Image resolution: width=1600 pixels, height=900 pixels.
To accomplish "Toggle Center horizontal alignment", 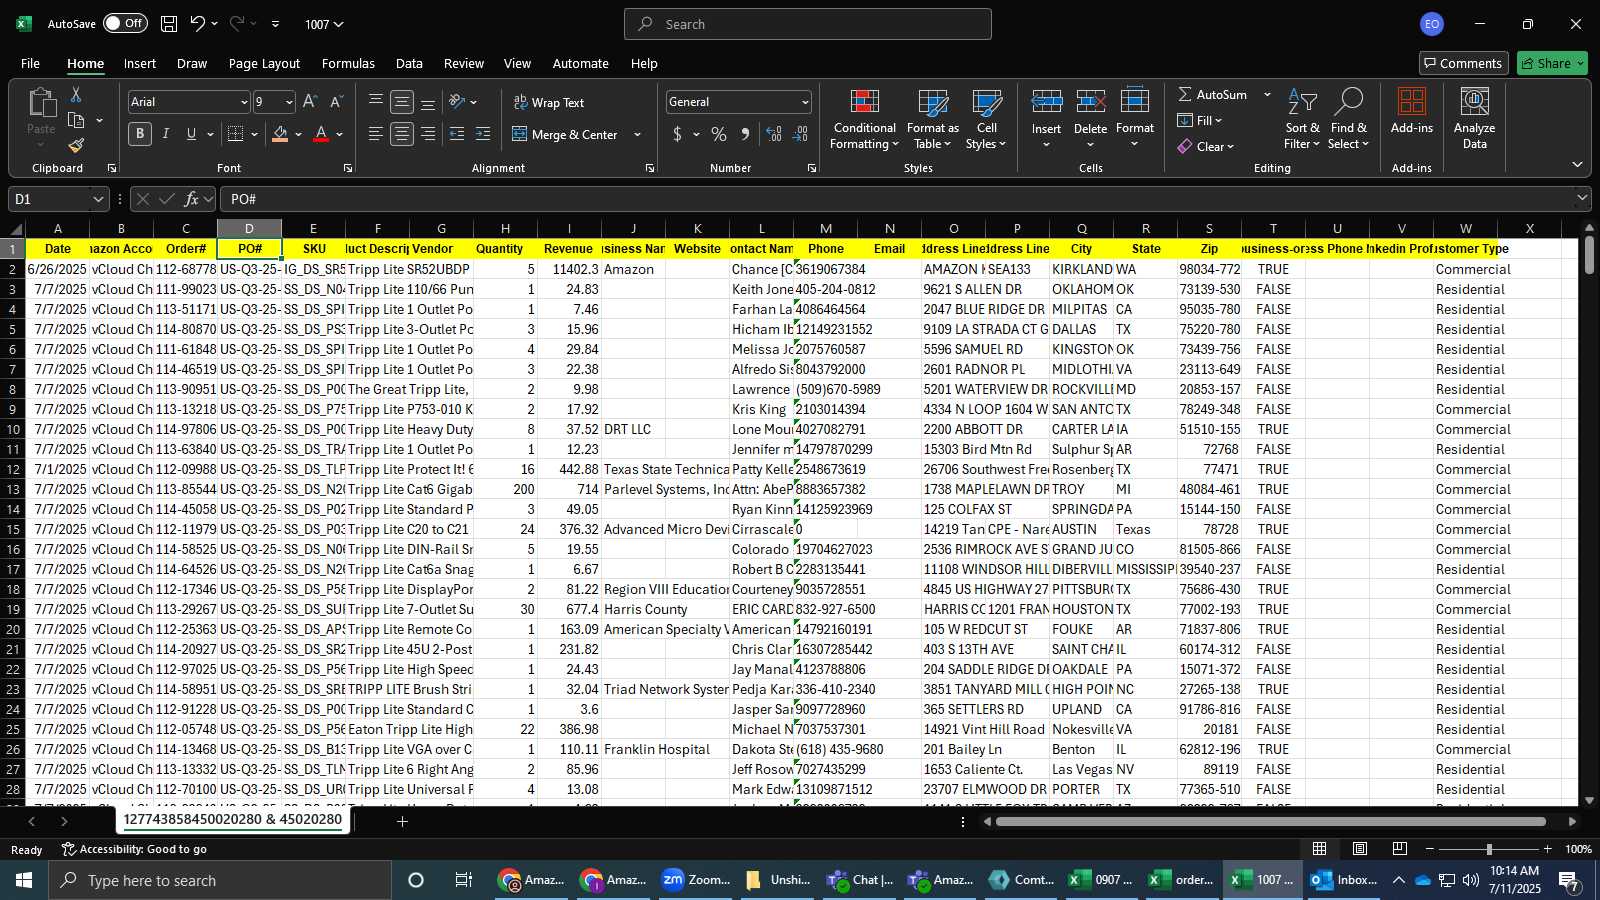I will coord(402,134).
